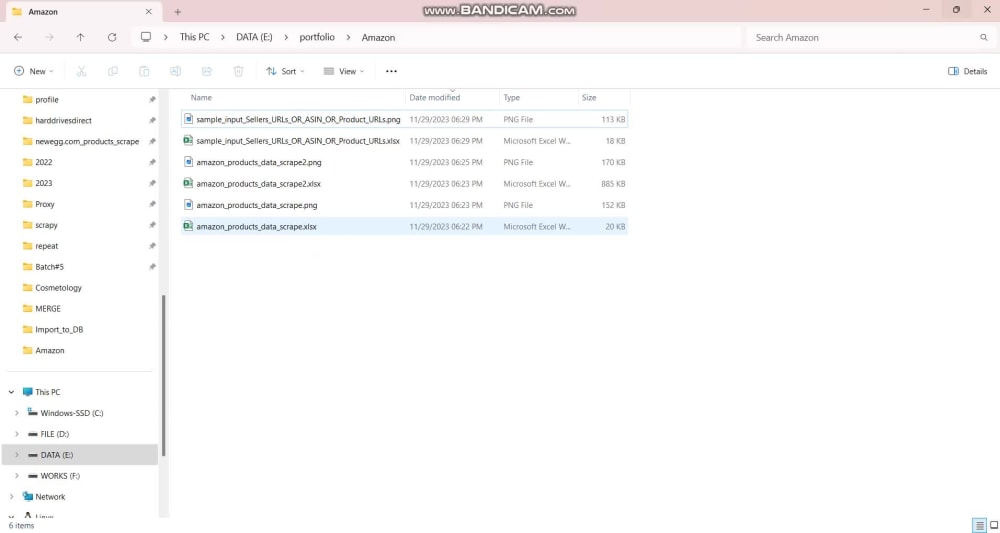Collapse the This PC tree node

click(x=11, y=392)
